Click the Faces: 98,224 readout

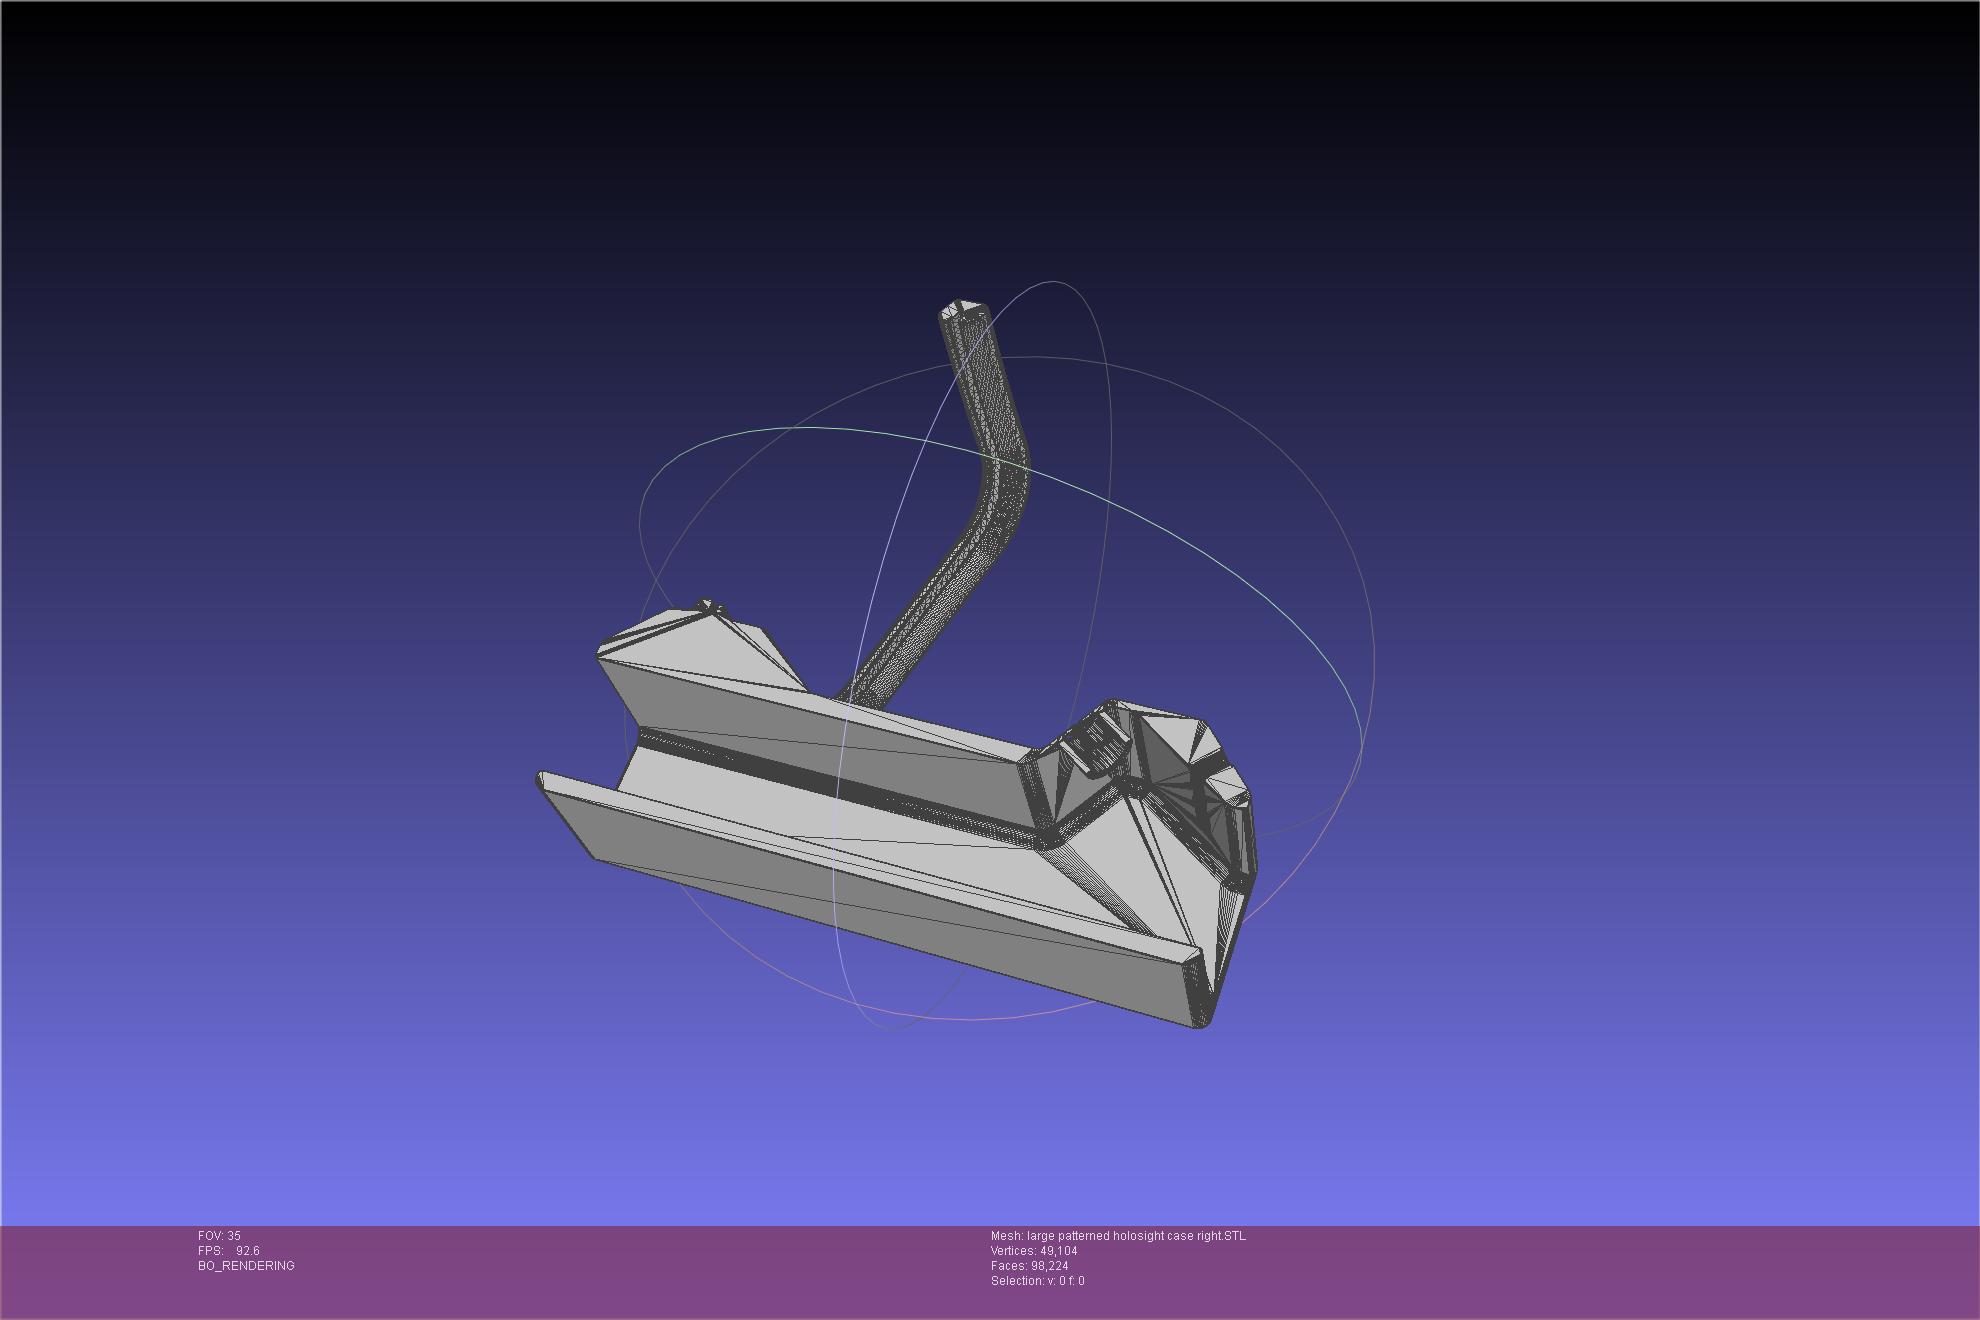(1029, 1266)
